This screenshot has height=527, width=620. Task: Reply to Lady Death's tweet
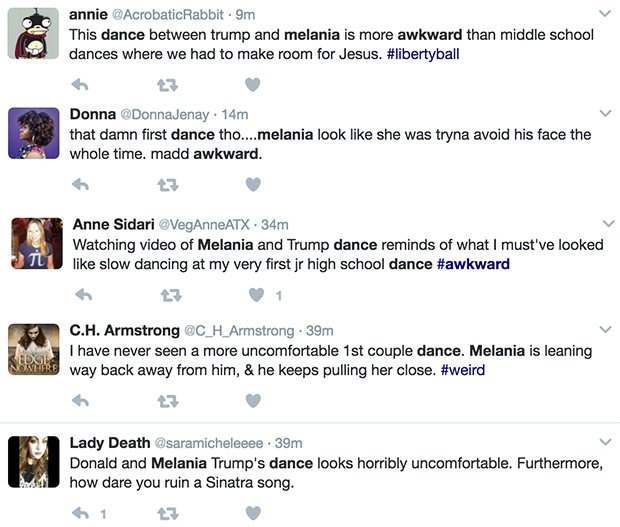[82, 513]
